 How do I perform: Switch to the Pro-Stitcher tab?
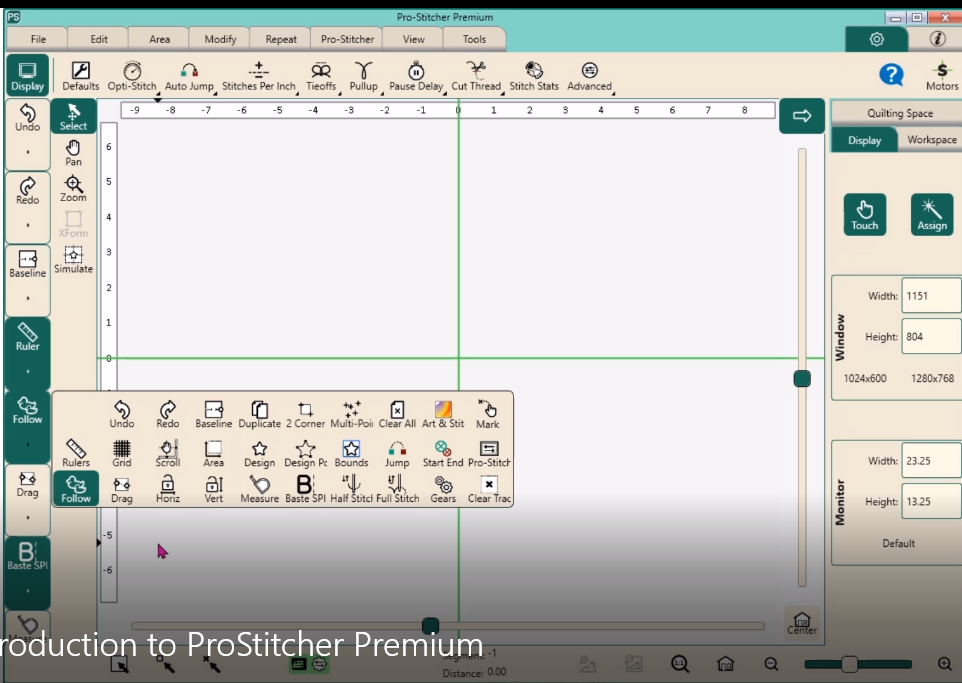tap(347, 39)
